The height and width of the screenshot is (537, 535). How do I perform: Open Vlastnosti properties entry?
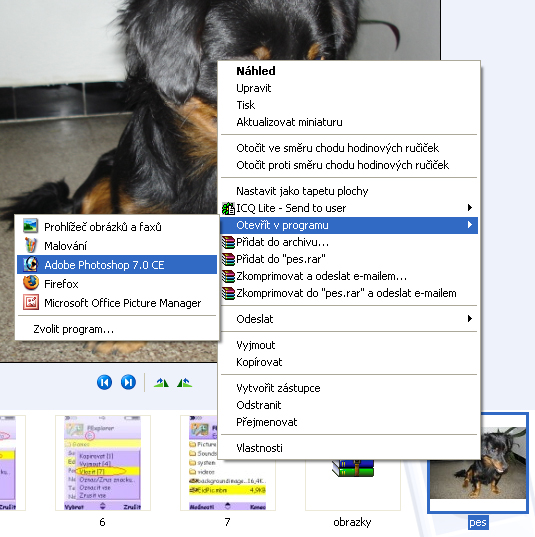tap(349, 448)
